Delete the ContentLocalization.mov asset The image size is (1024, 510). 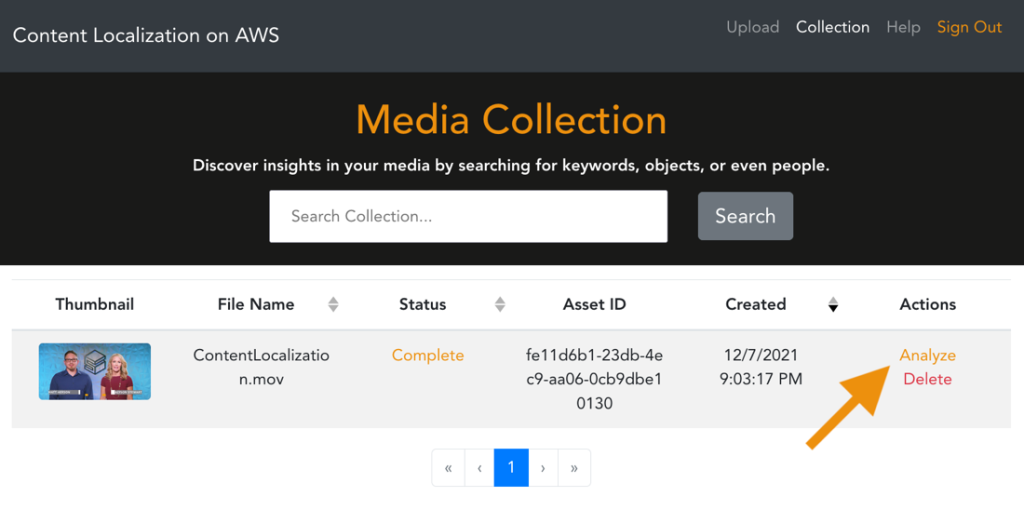927,379
